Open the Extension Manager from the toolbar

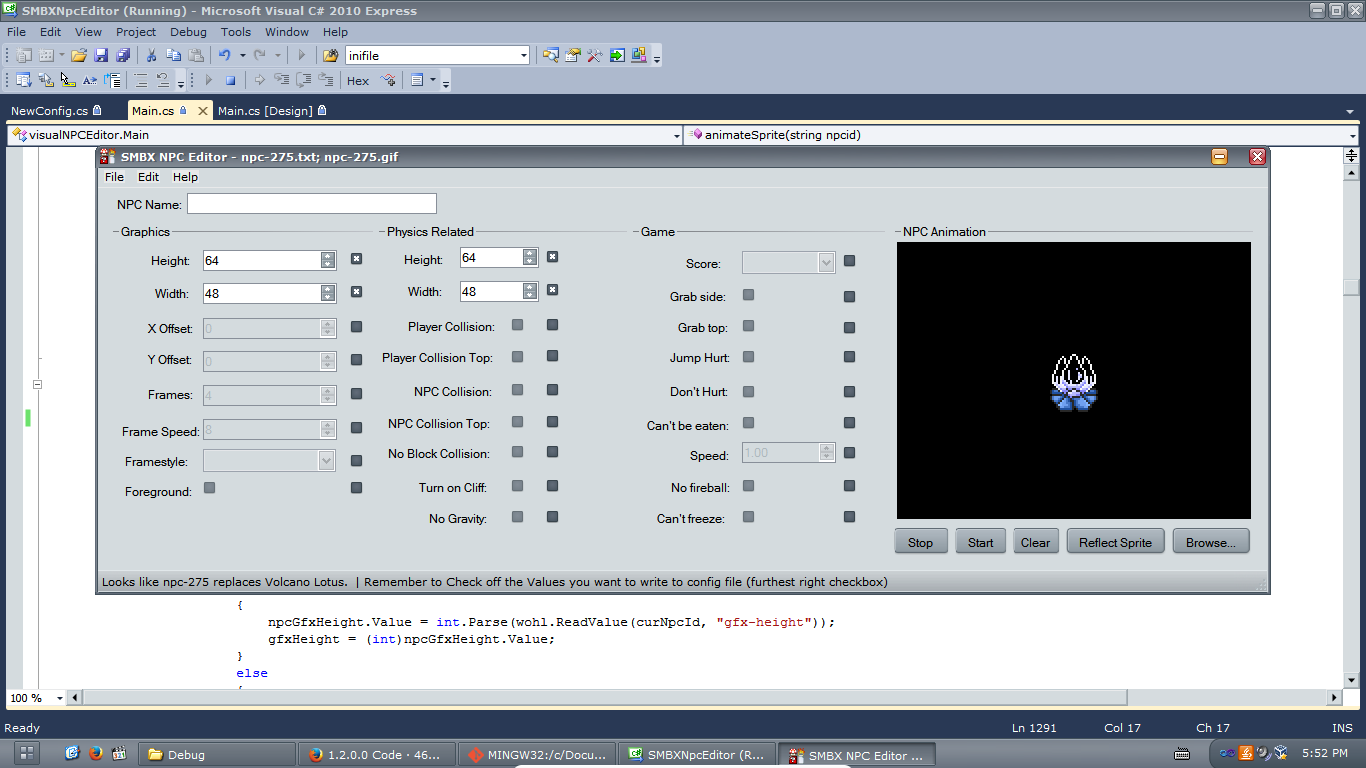[639, 56]
